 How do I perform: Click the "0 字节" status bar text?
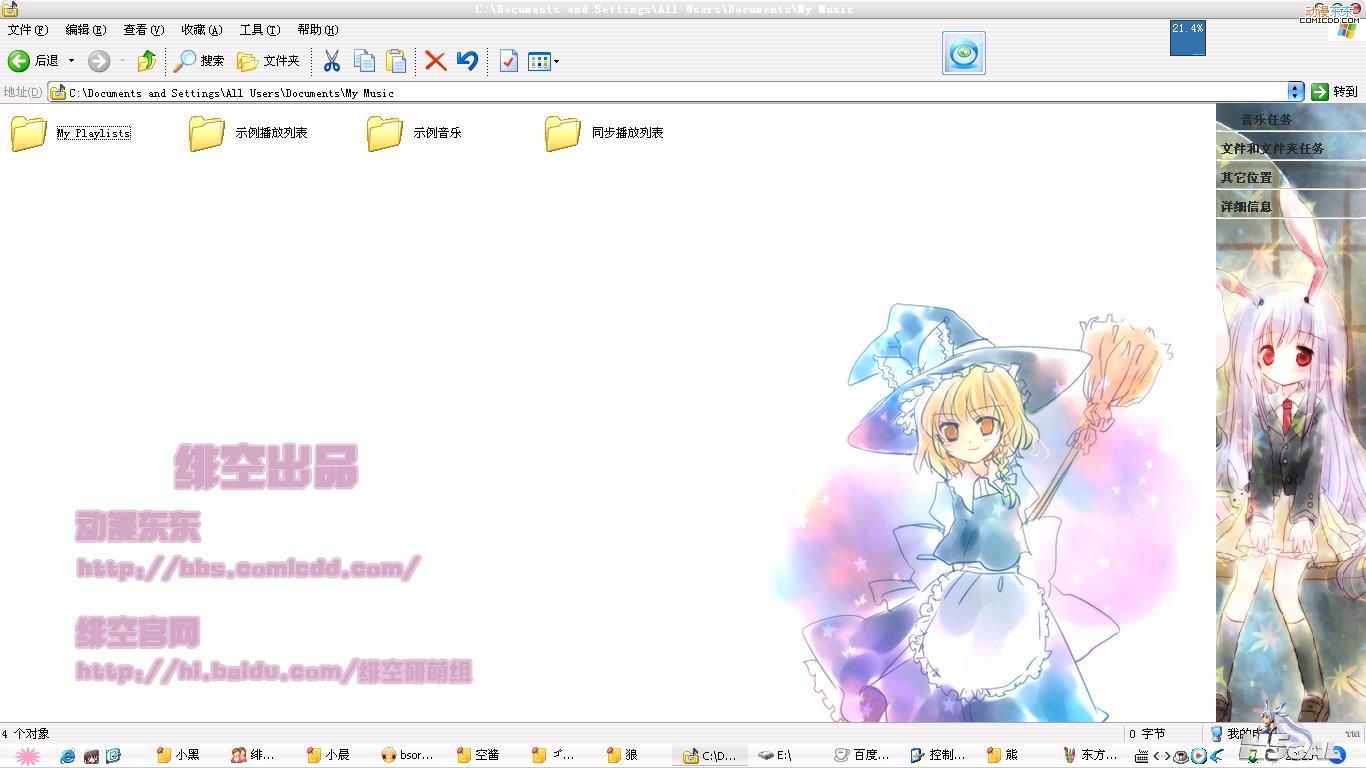click(x=1148, y=734)
